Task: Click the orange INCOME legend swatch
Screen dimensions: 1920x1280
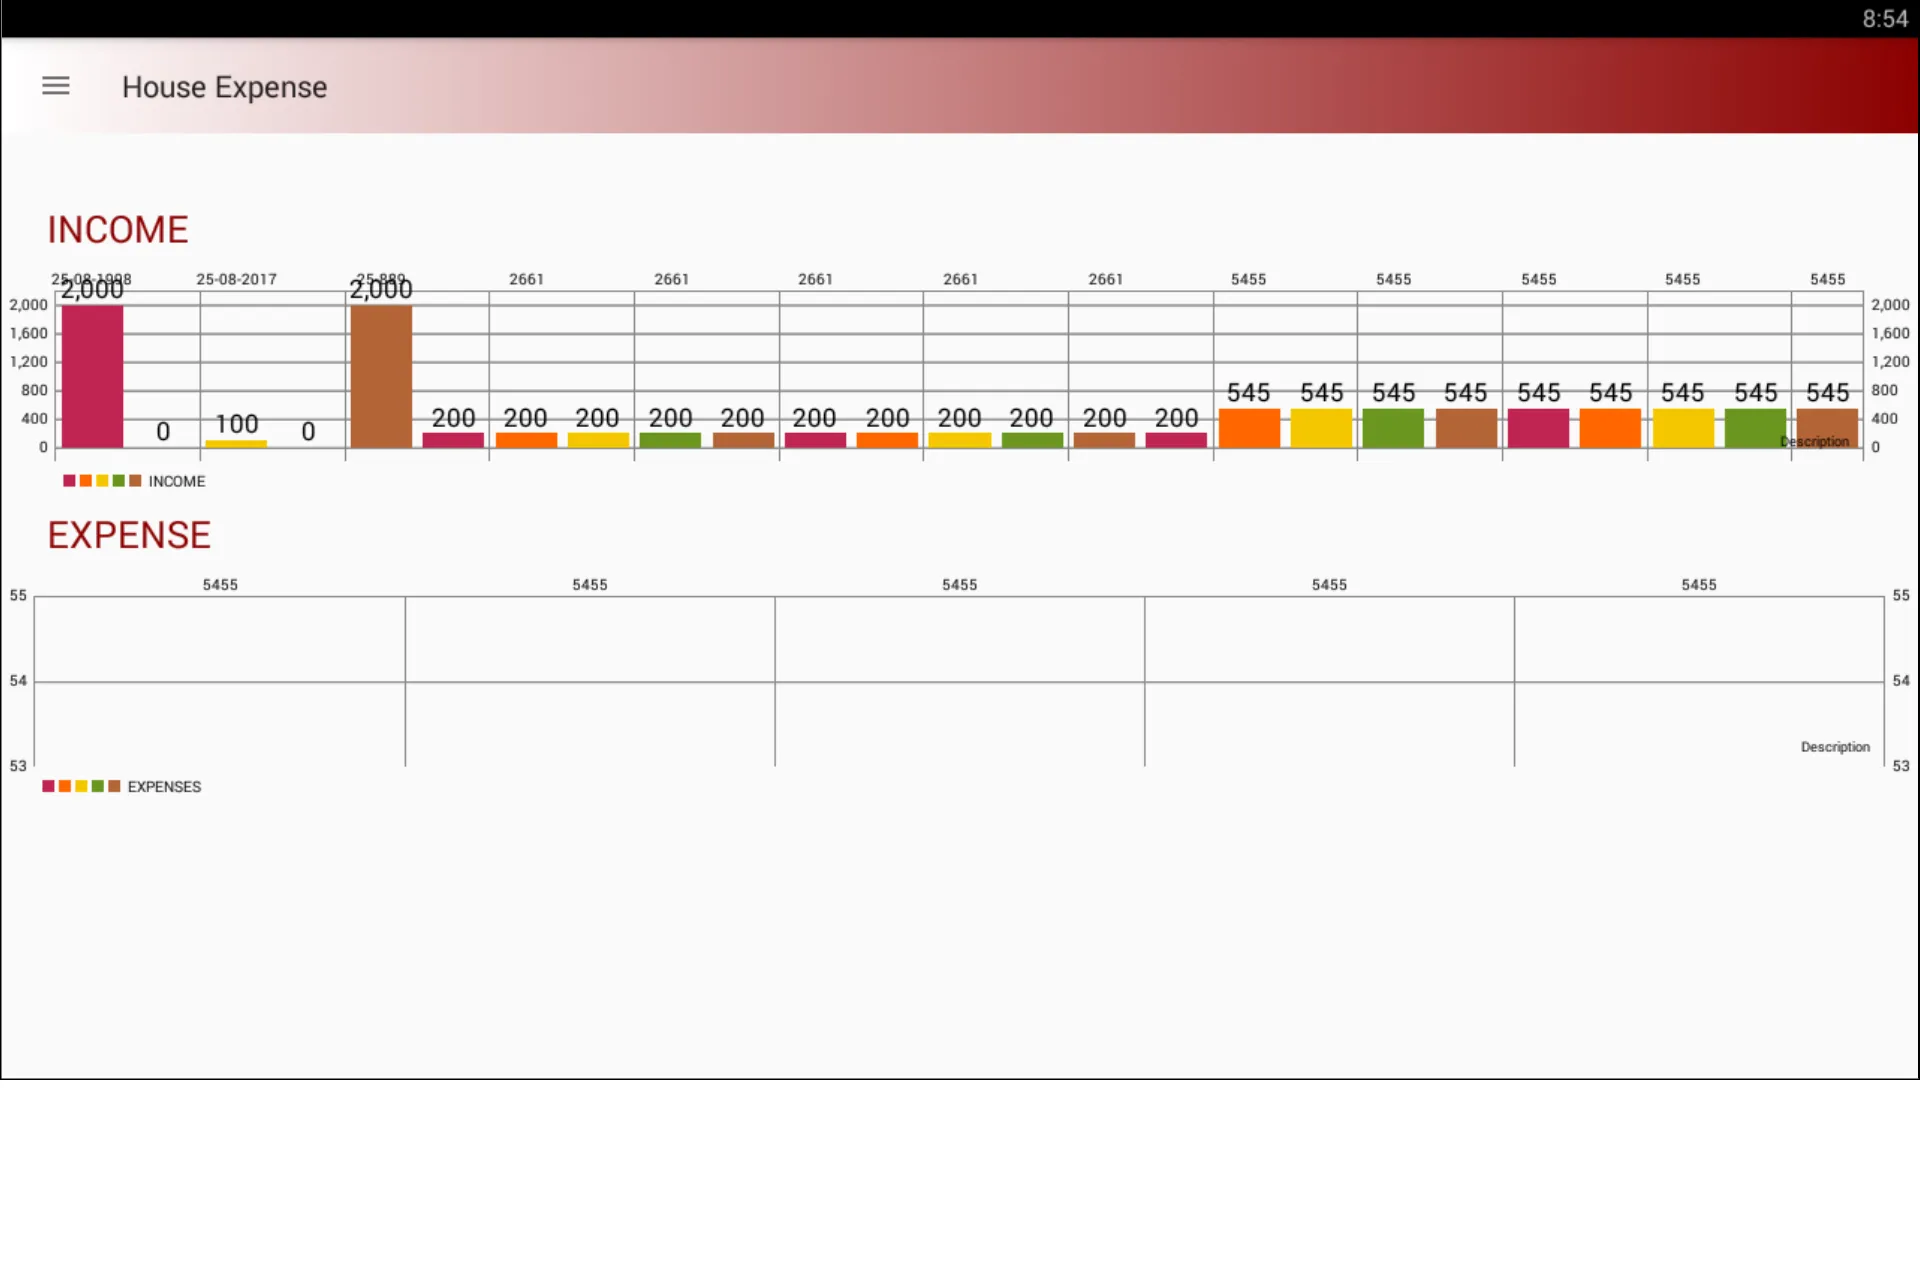Action: point(86,481)
